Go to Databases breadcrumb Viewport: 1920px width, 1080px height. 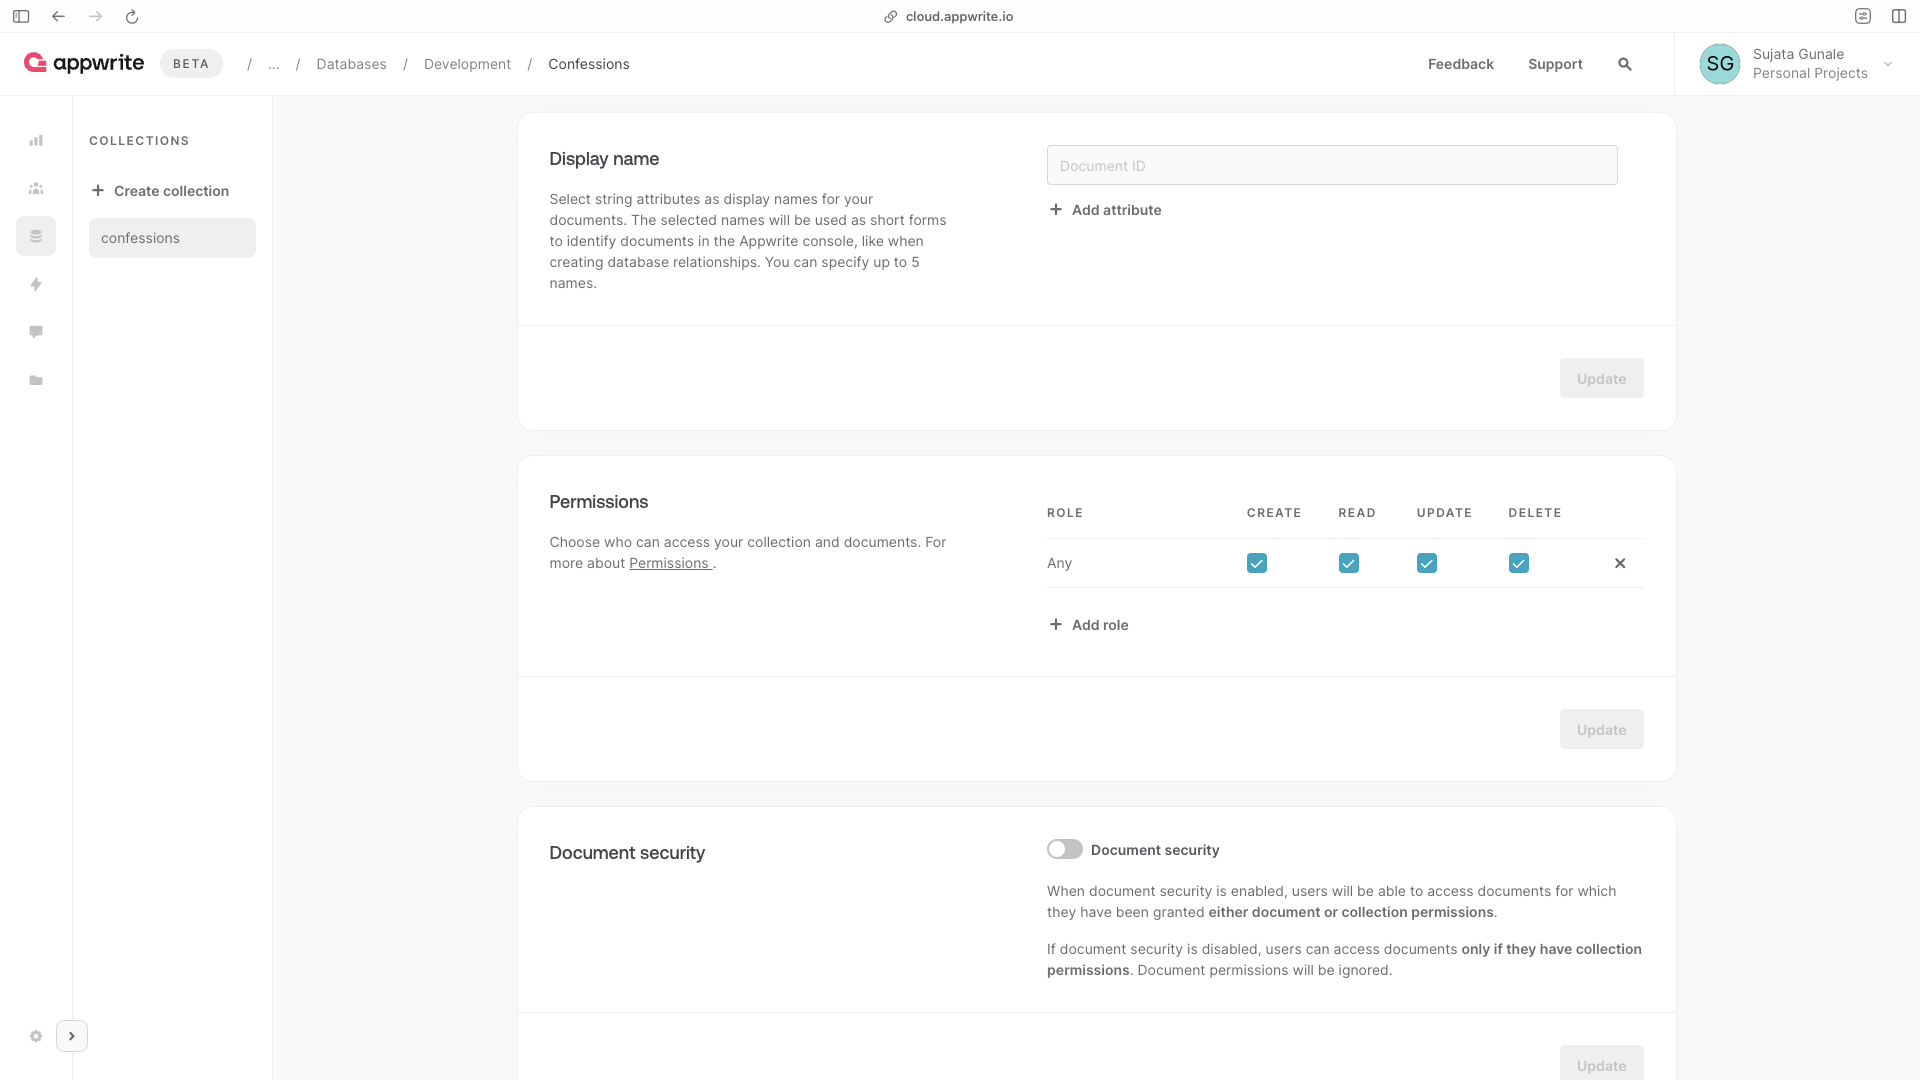pos(351,64)
